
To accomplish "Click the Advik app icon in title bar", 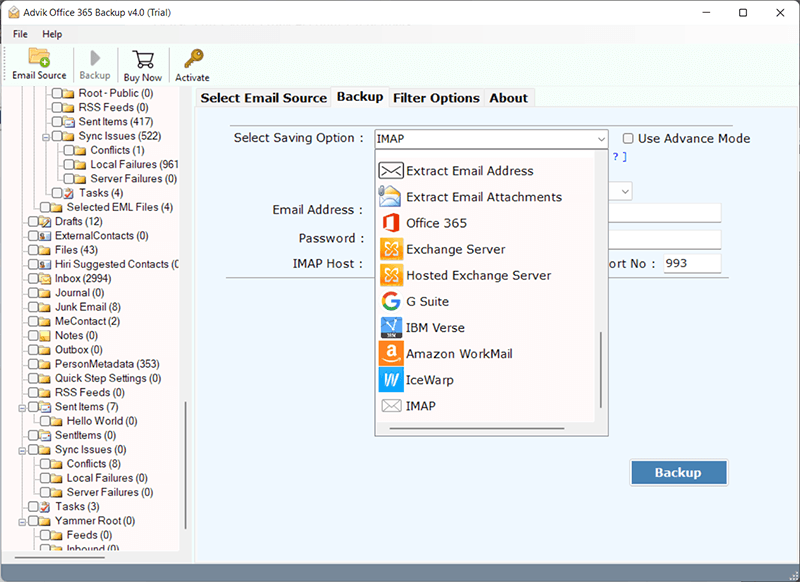I will pyautogui.click(x=13, y=12).
